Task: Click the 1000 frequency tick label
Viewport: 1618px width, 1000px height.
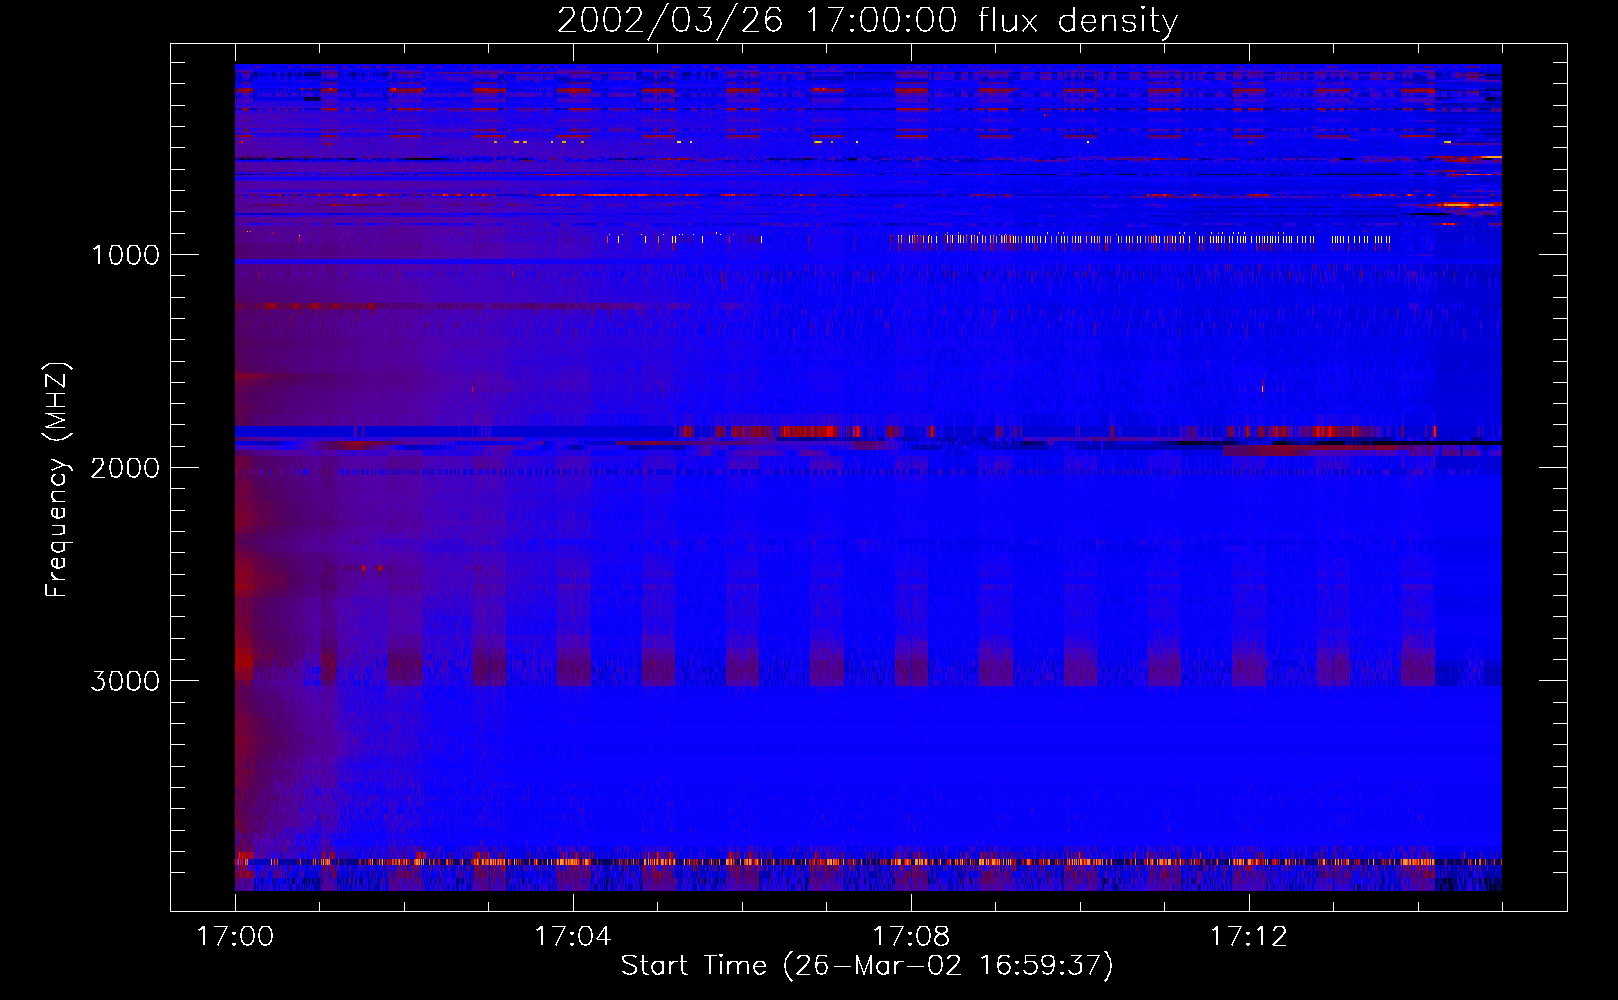Action: coord(125,255)
